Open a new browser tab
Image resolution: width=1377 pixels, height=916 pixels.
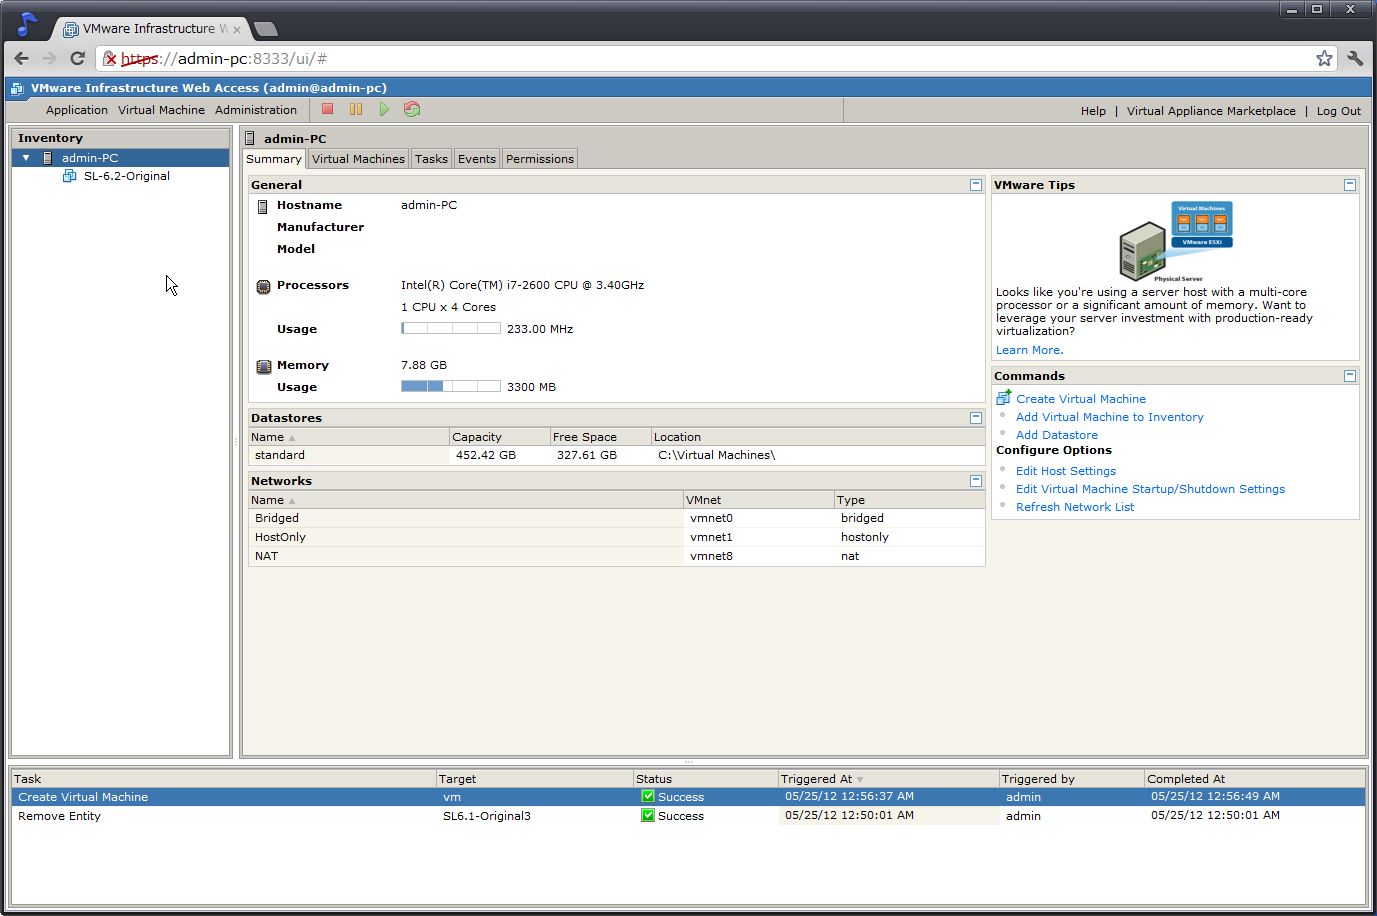266,29
